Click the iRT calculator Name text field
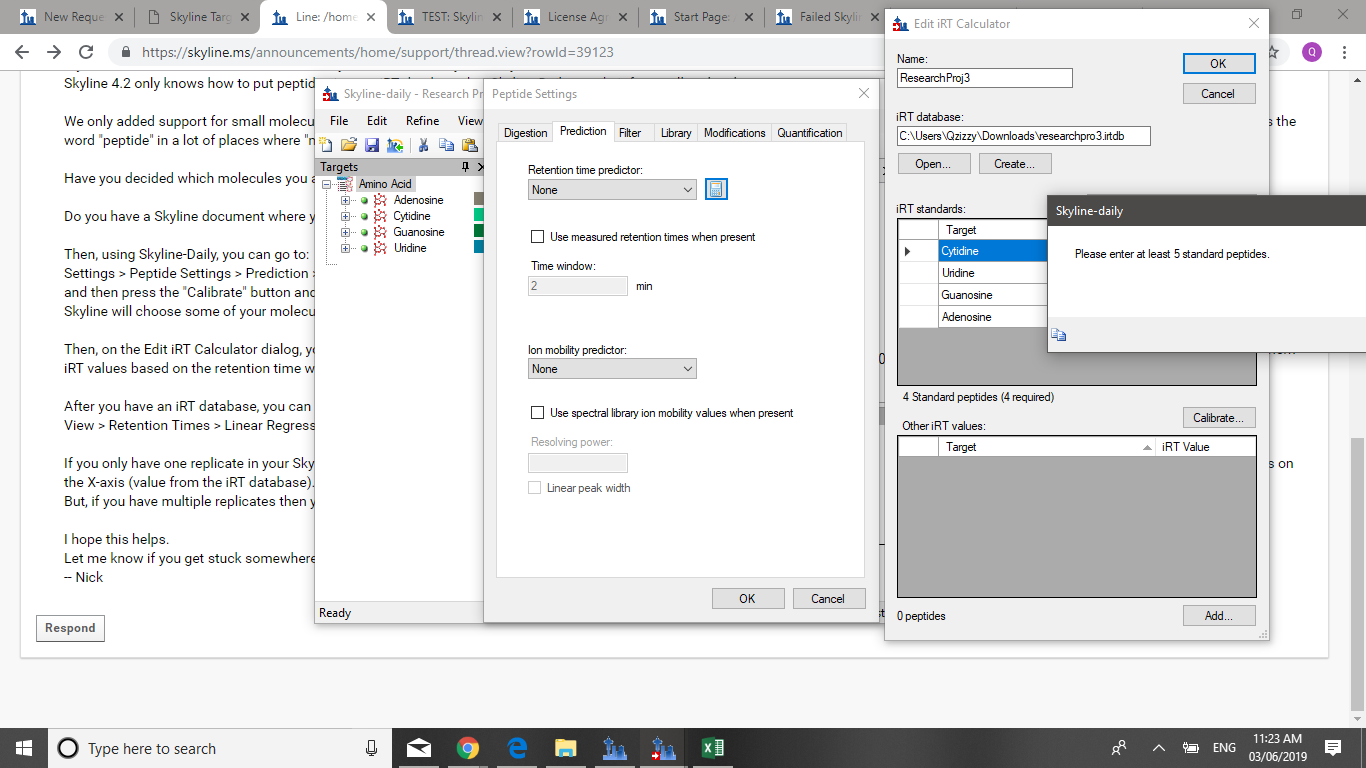 pos(984,78)
